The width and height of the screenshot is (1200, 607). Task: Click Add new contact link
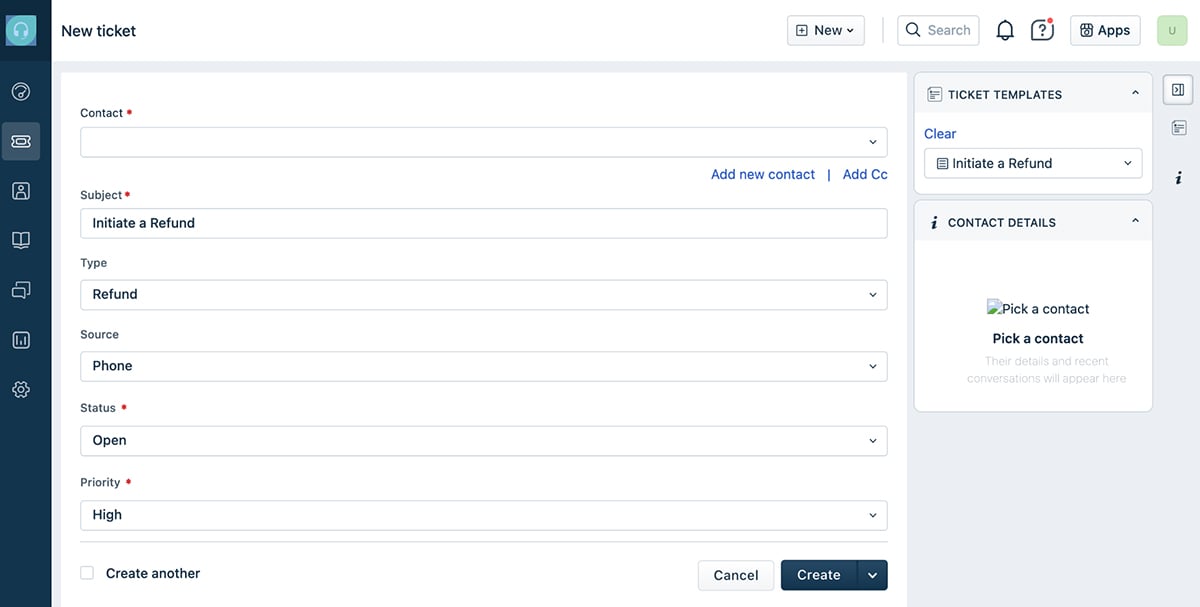tap(762, 173)
